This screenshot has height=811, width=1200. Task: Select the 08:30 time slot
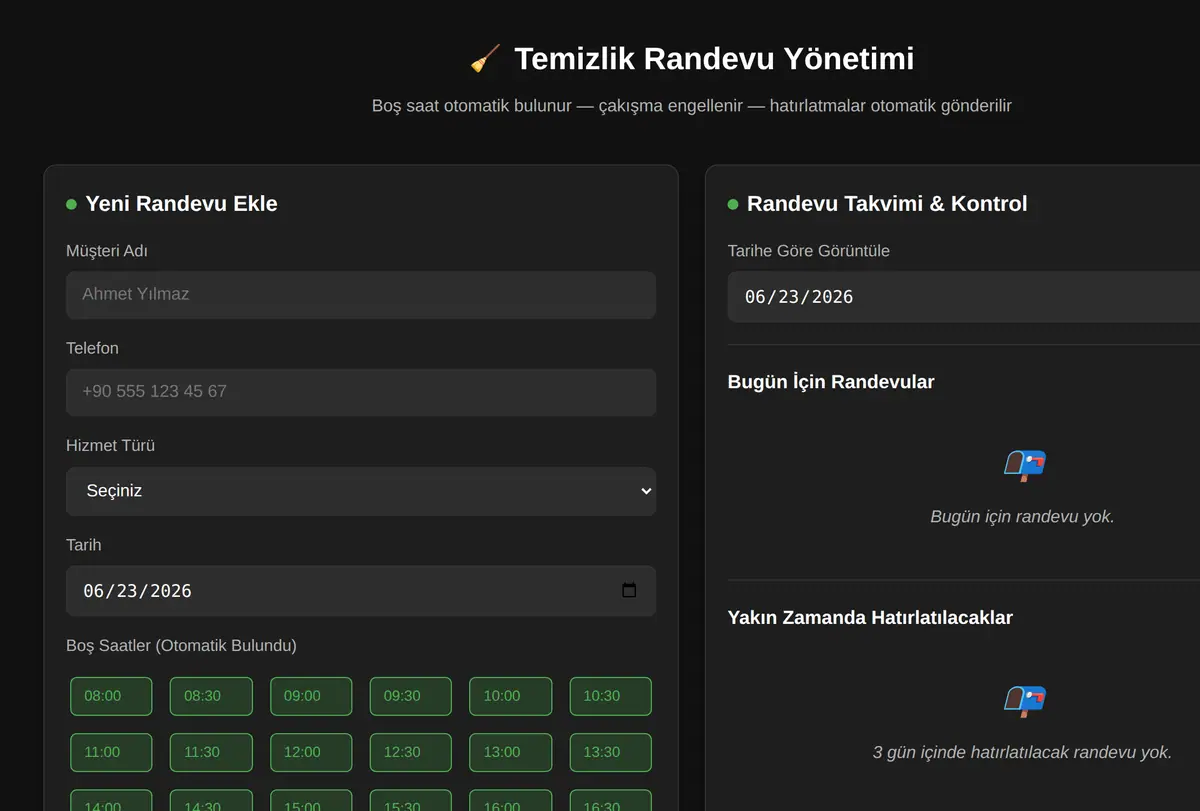[x=211, y=696]
